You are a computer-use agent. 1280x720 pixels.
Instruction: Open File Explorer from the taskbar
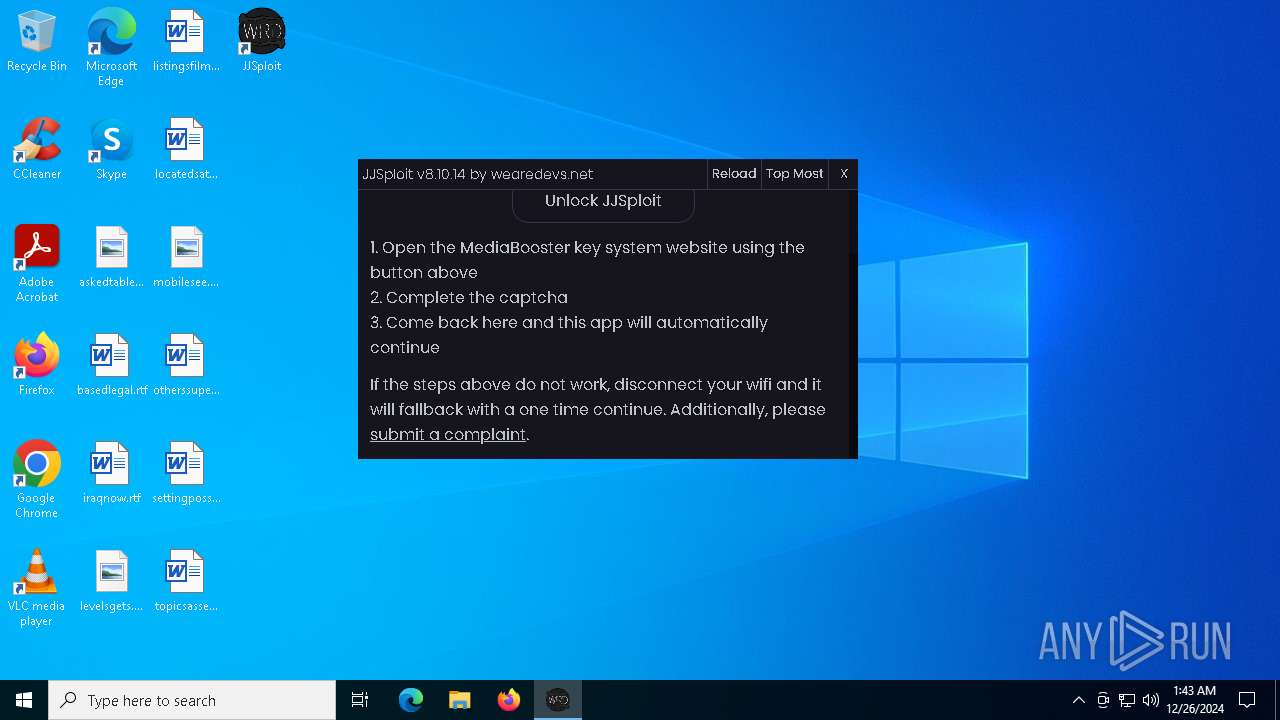pyautogui.click(x=460, y=700)
